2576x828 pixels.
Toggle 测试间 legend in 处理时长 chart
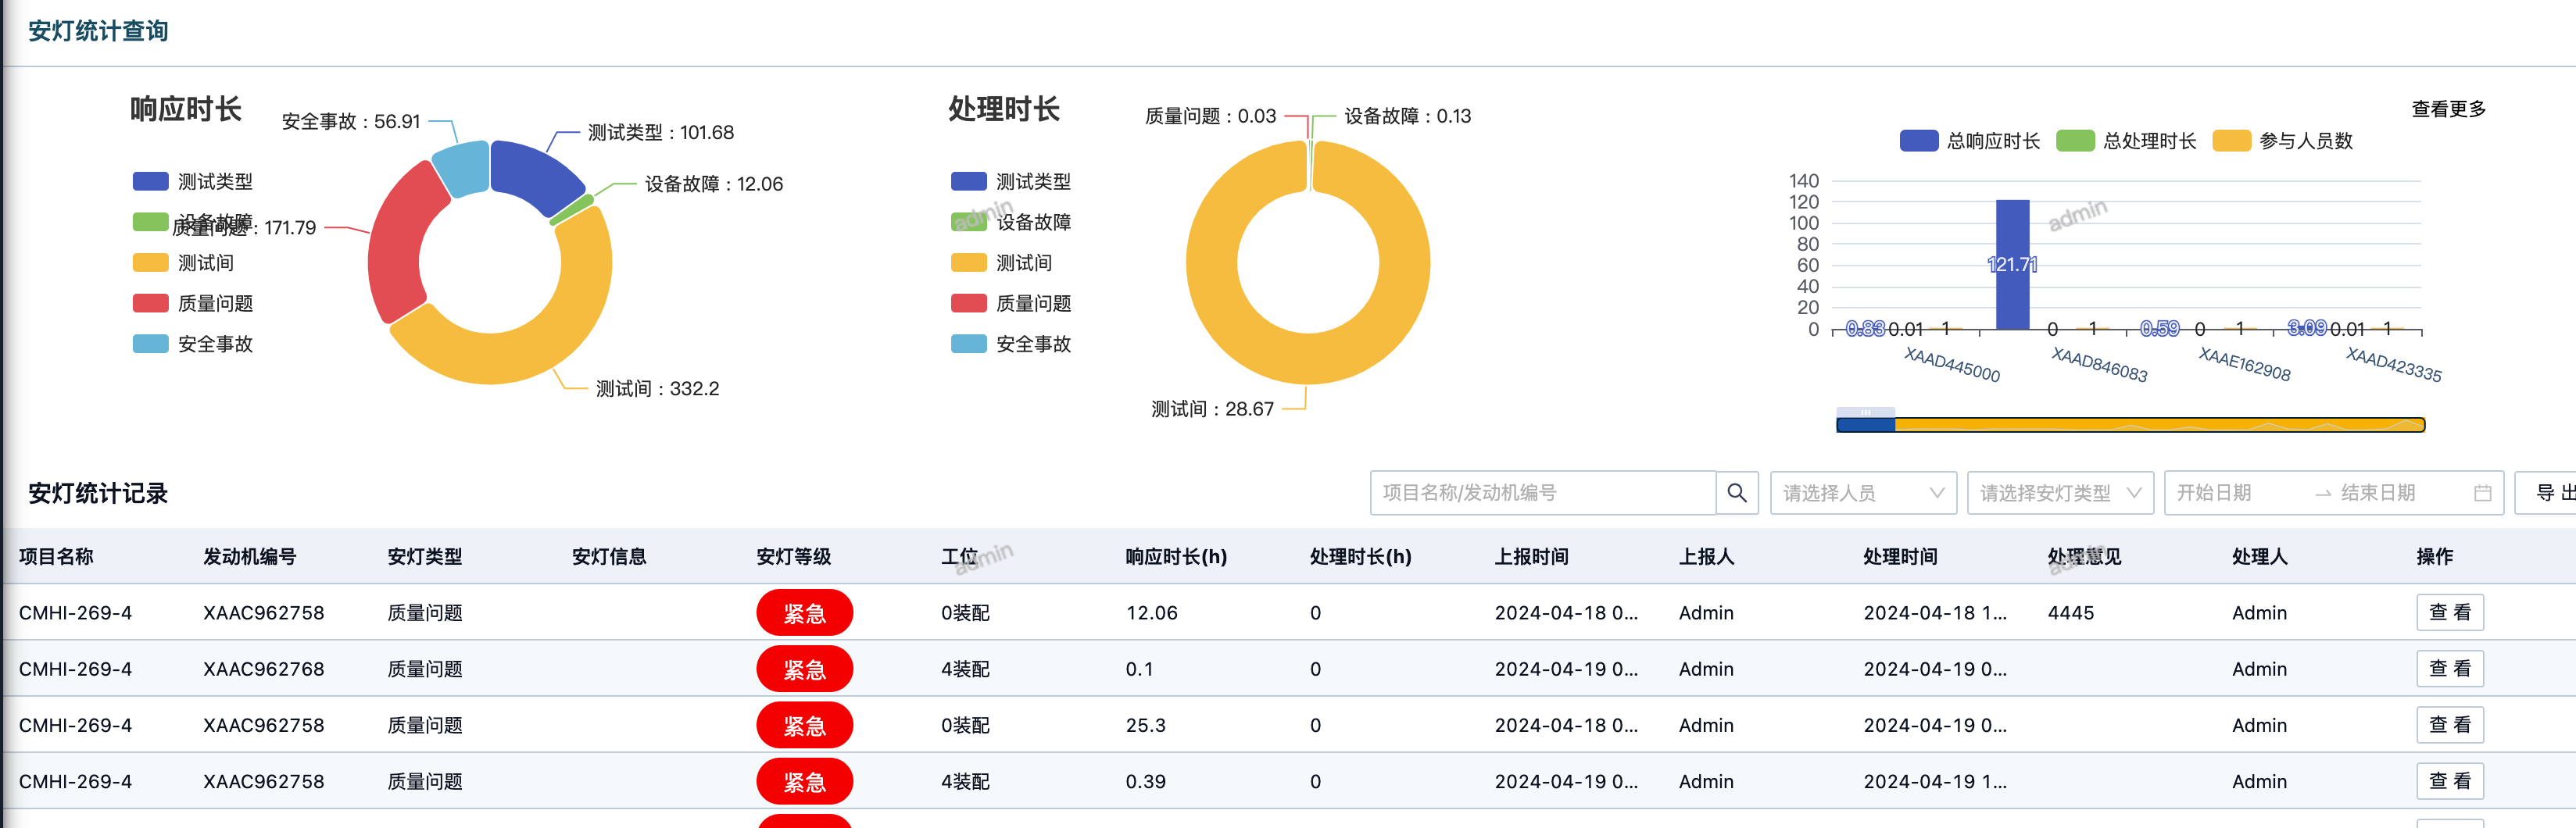(1001, 262)
